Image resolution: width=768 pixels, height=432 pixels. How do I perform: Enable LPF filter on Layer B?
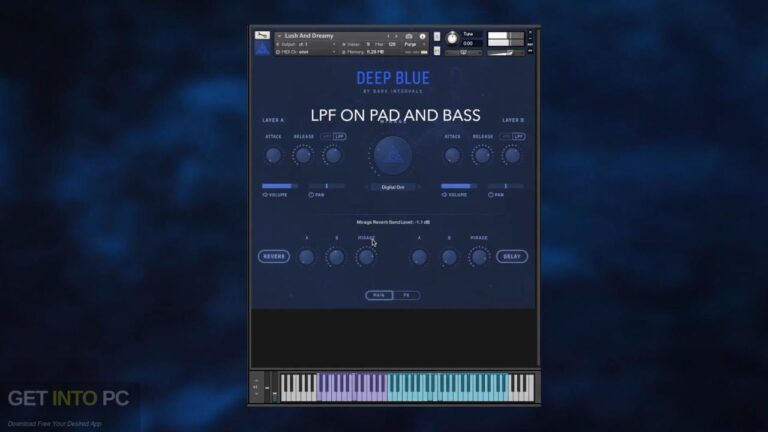[519, 136]
